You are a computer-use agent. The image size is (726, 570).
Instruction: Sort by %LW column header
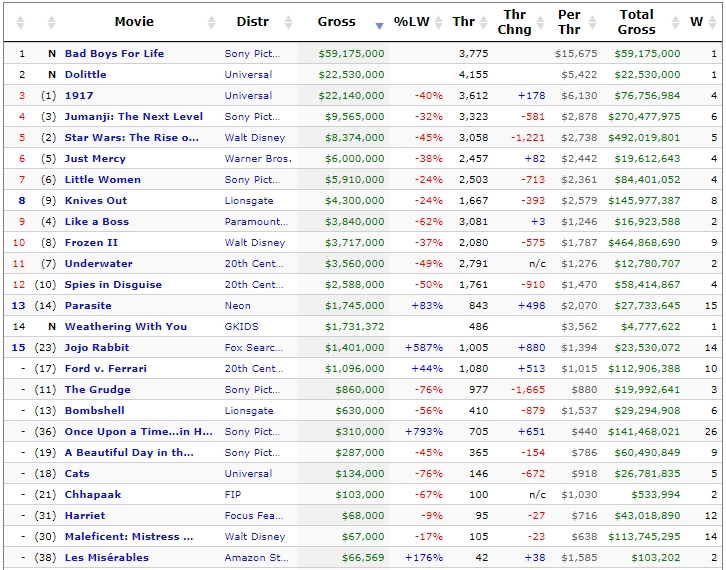(412, 22)
